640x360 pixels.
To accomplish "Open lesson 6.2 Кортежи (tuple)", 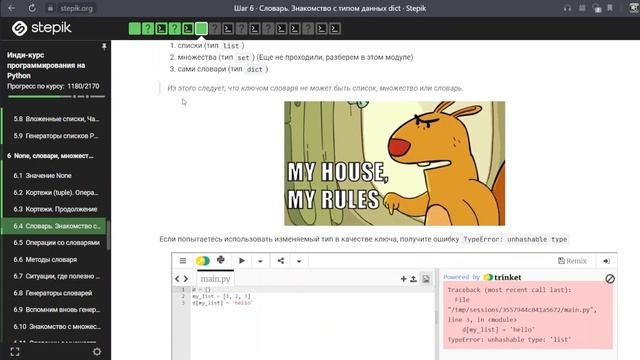I will [56, 192].
